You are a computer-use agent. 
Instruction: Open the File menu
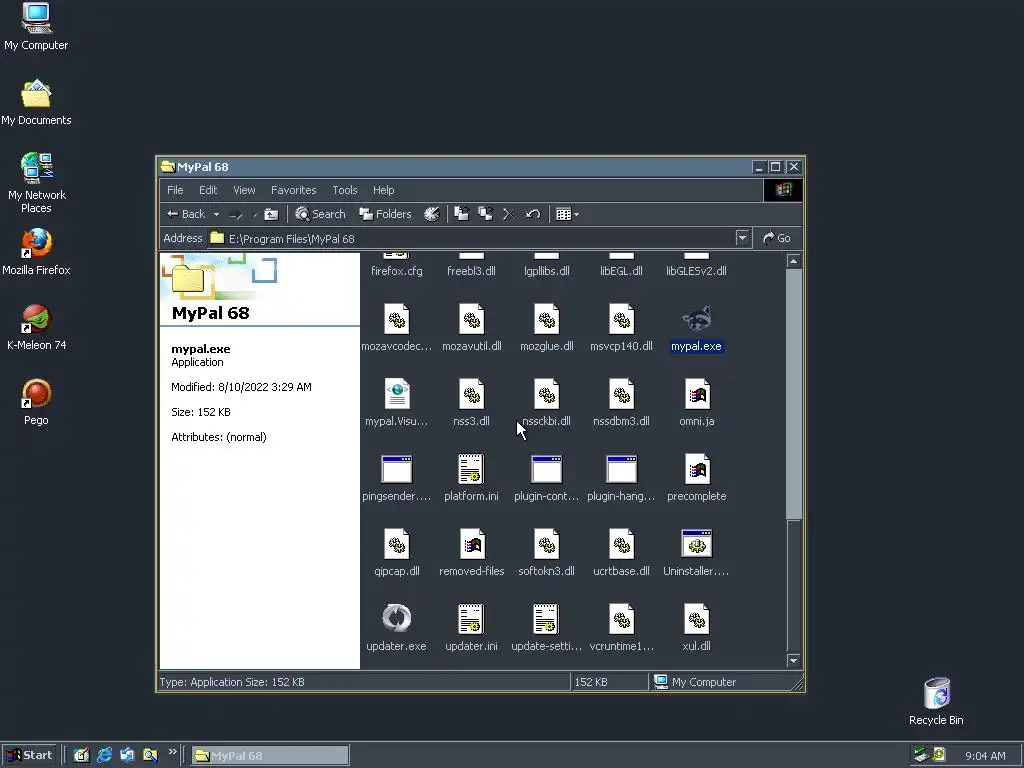pos(175,190)
